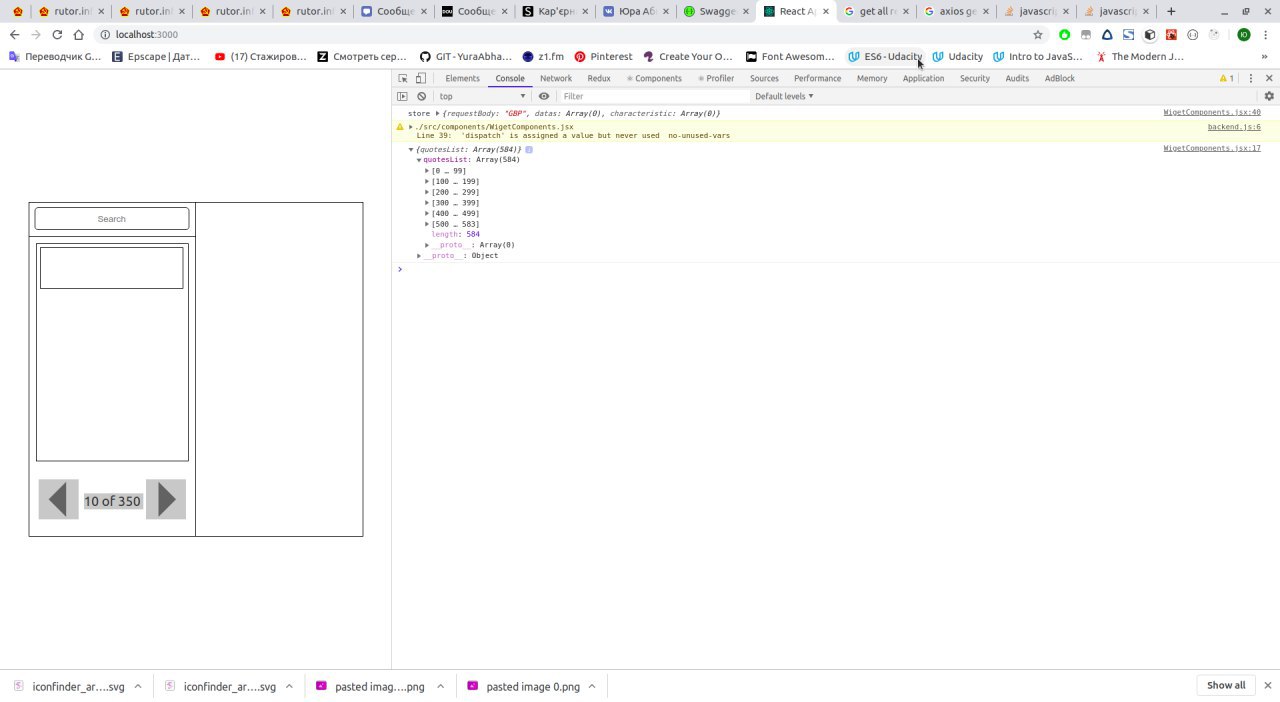The width and height of the screenshot is (1280, 702).
Task: Open a new browser tab
Action: tap(1171, 11)
